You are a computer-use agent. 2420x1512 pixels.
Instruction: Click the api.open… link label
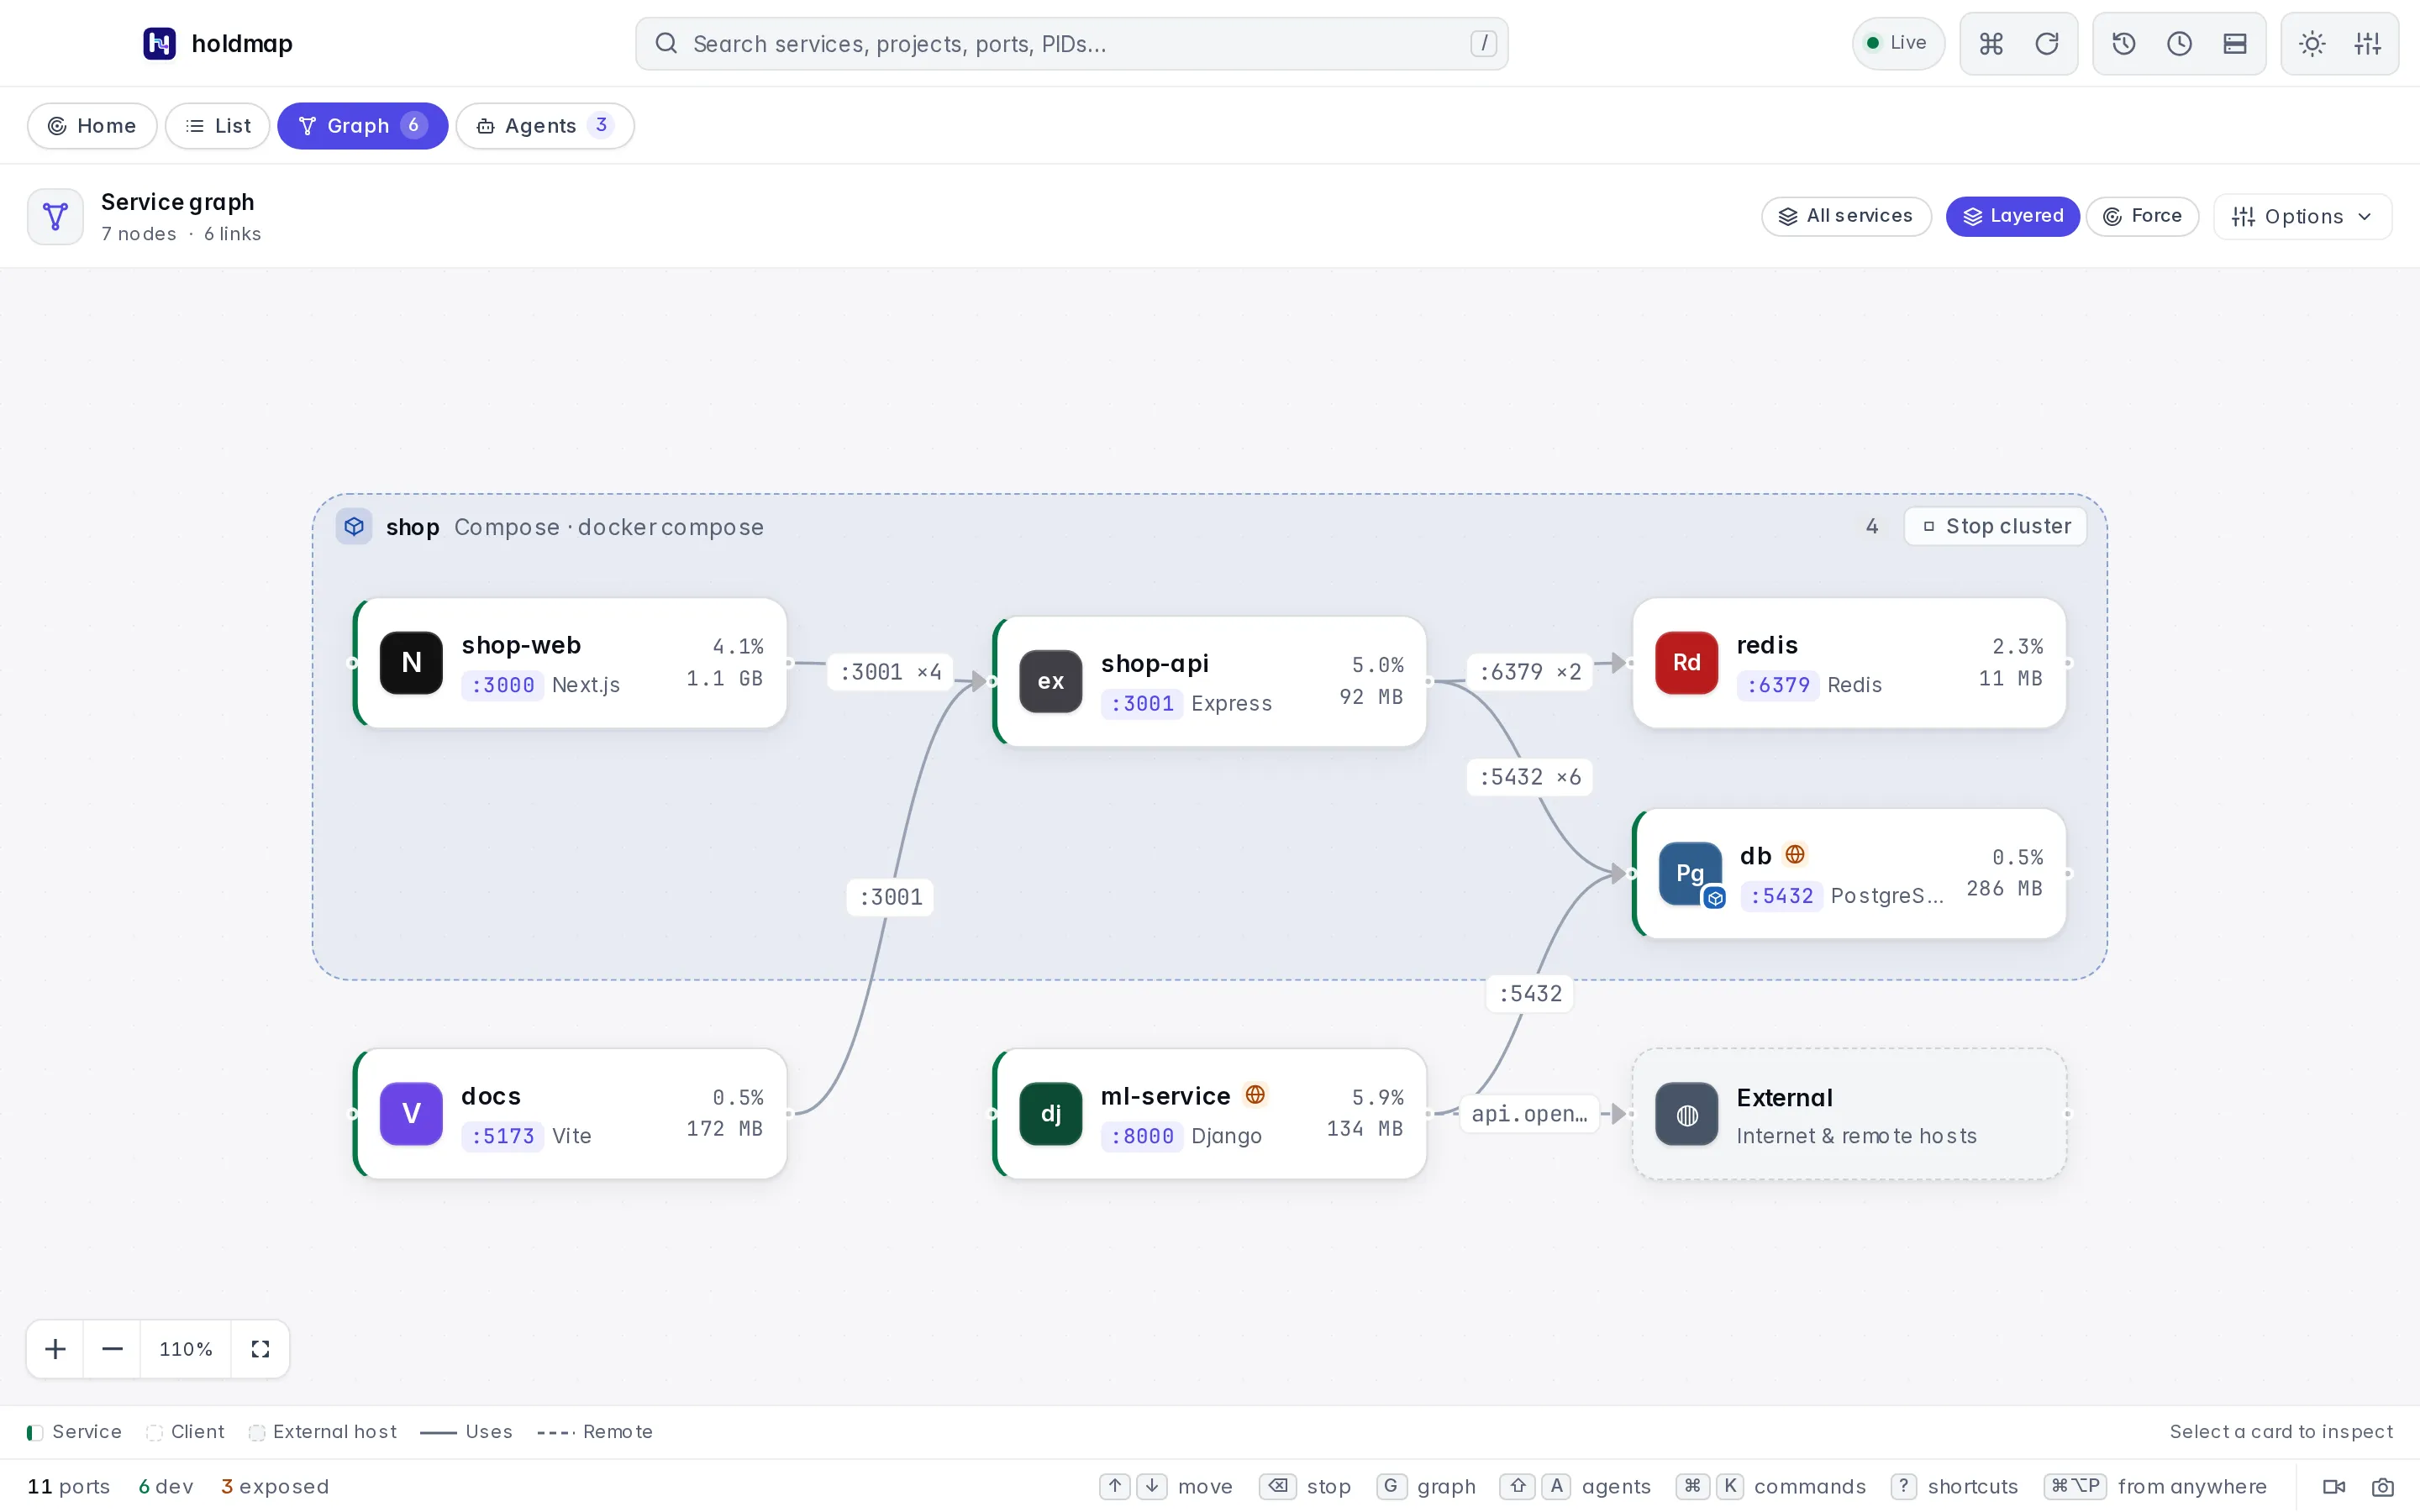1529,1113
